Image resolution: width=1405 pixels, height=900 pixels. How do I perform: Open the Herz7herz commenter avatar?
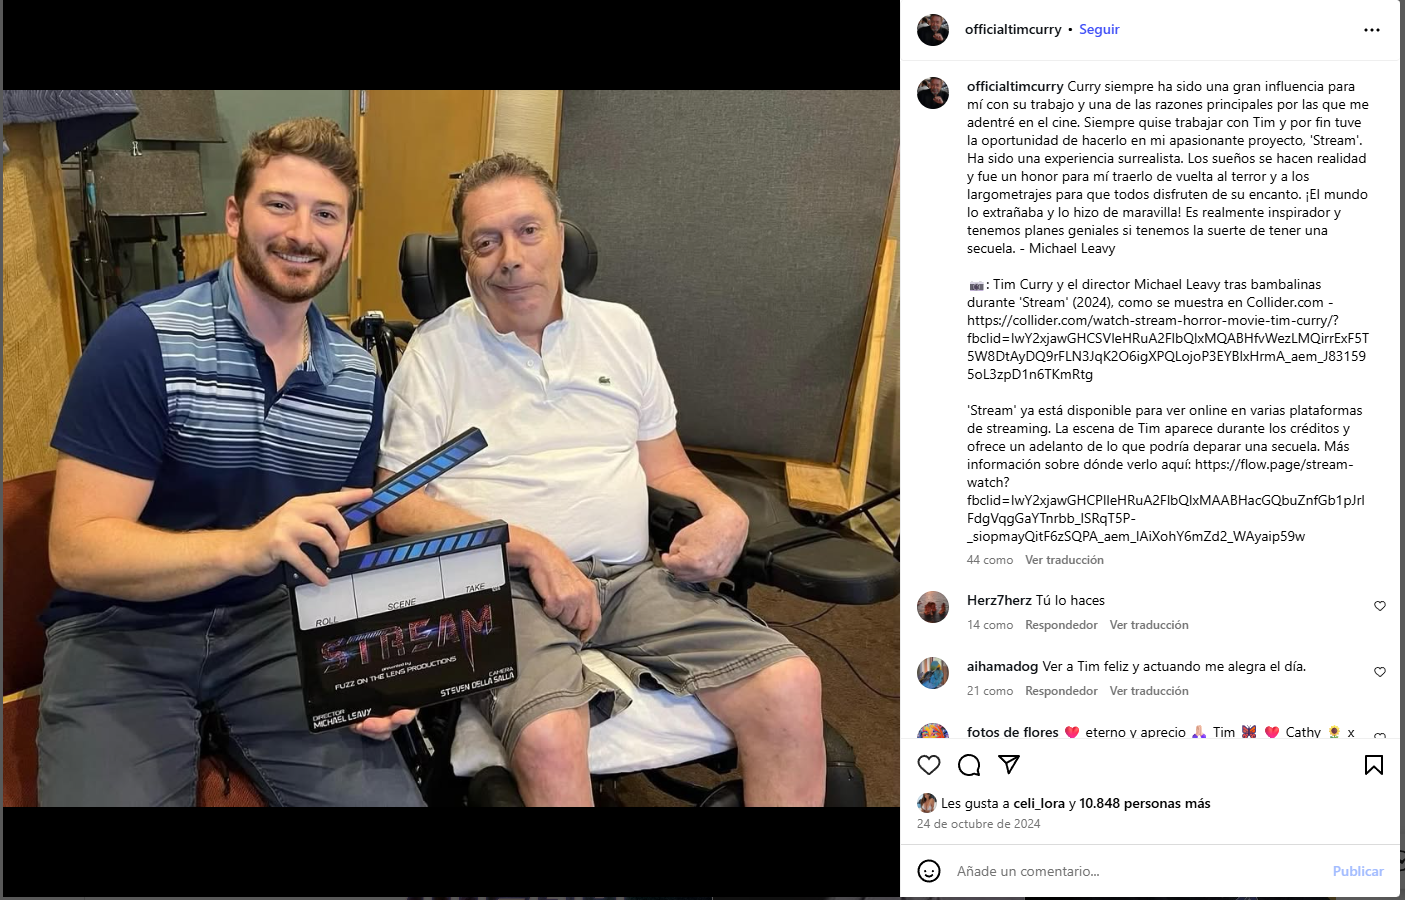click(x=933, y=607)
